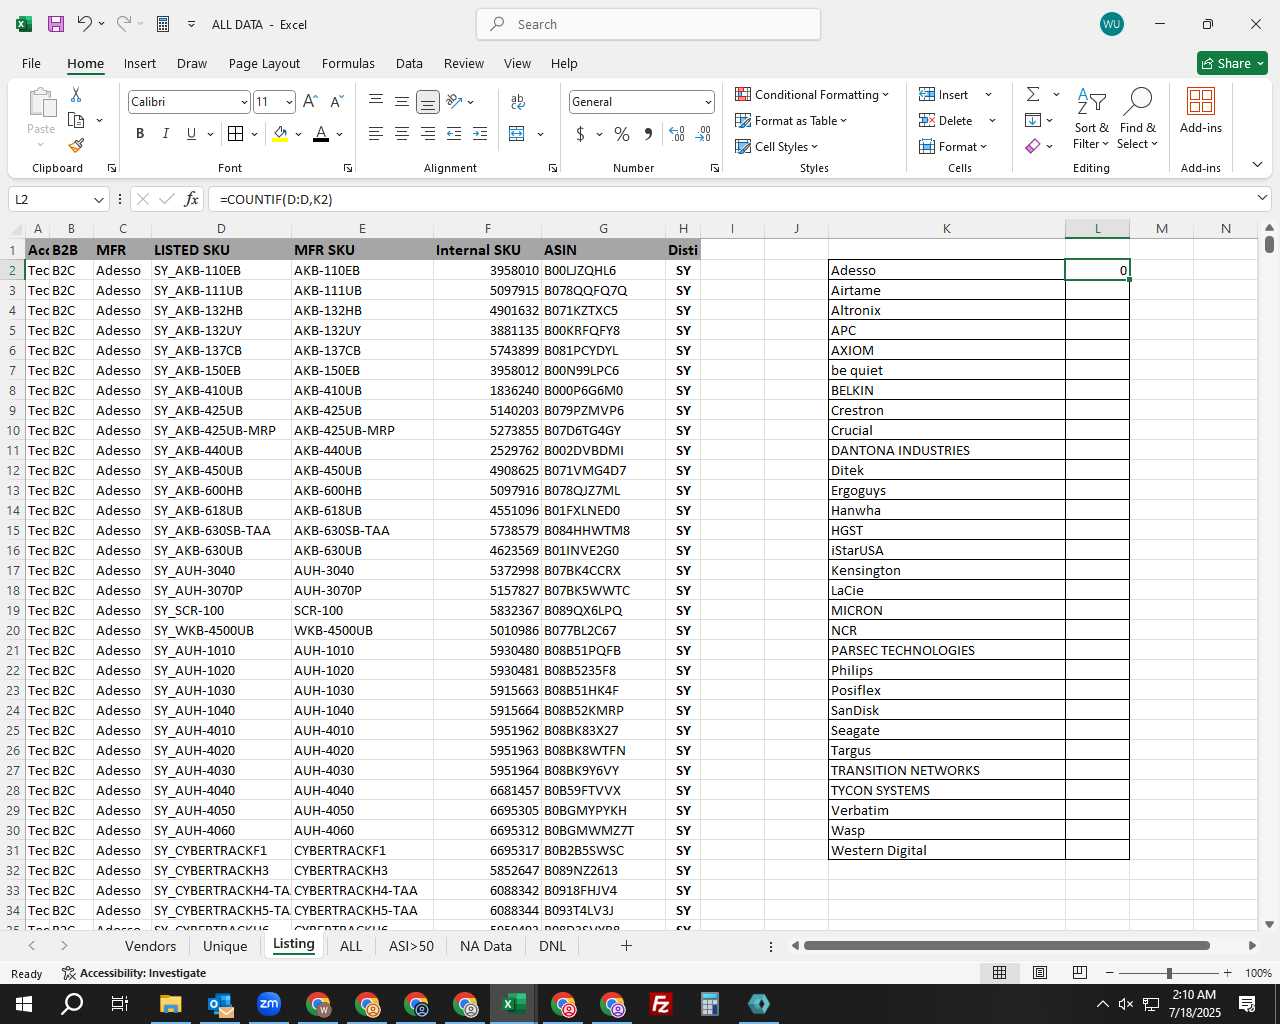Screen dimensions: 1280x1024
Task: Click the AutoSum sigma icon
Action: point(1033,94)
